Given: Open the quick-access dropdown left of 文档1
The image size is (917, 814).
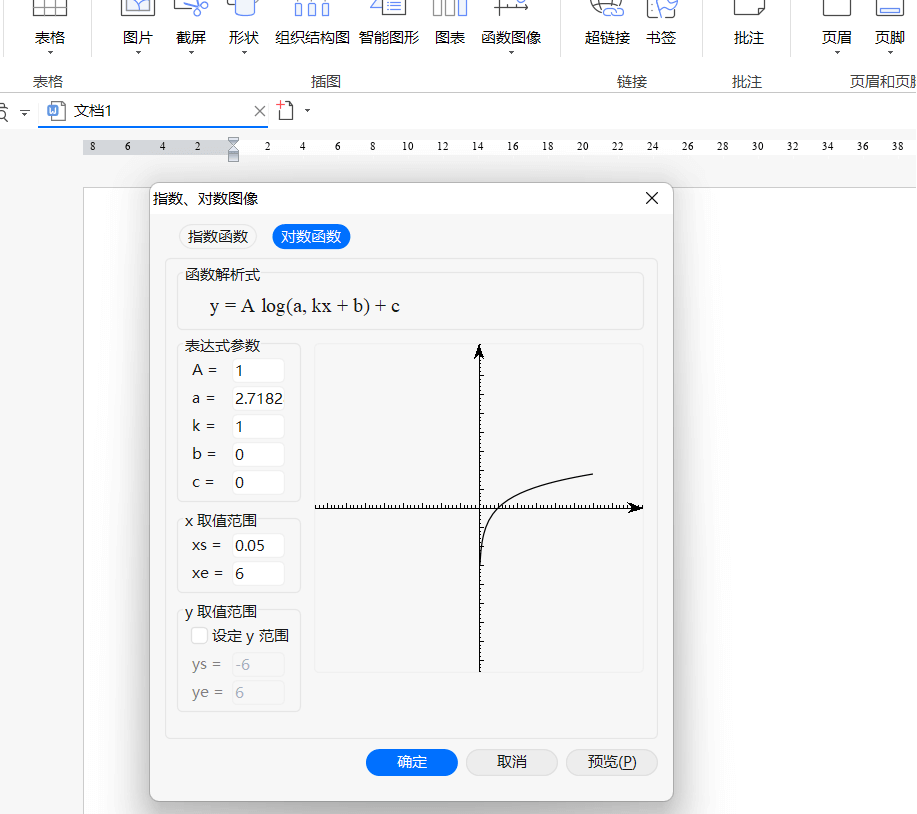Looking at the screenshot, I should 25,112.
